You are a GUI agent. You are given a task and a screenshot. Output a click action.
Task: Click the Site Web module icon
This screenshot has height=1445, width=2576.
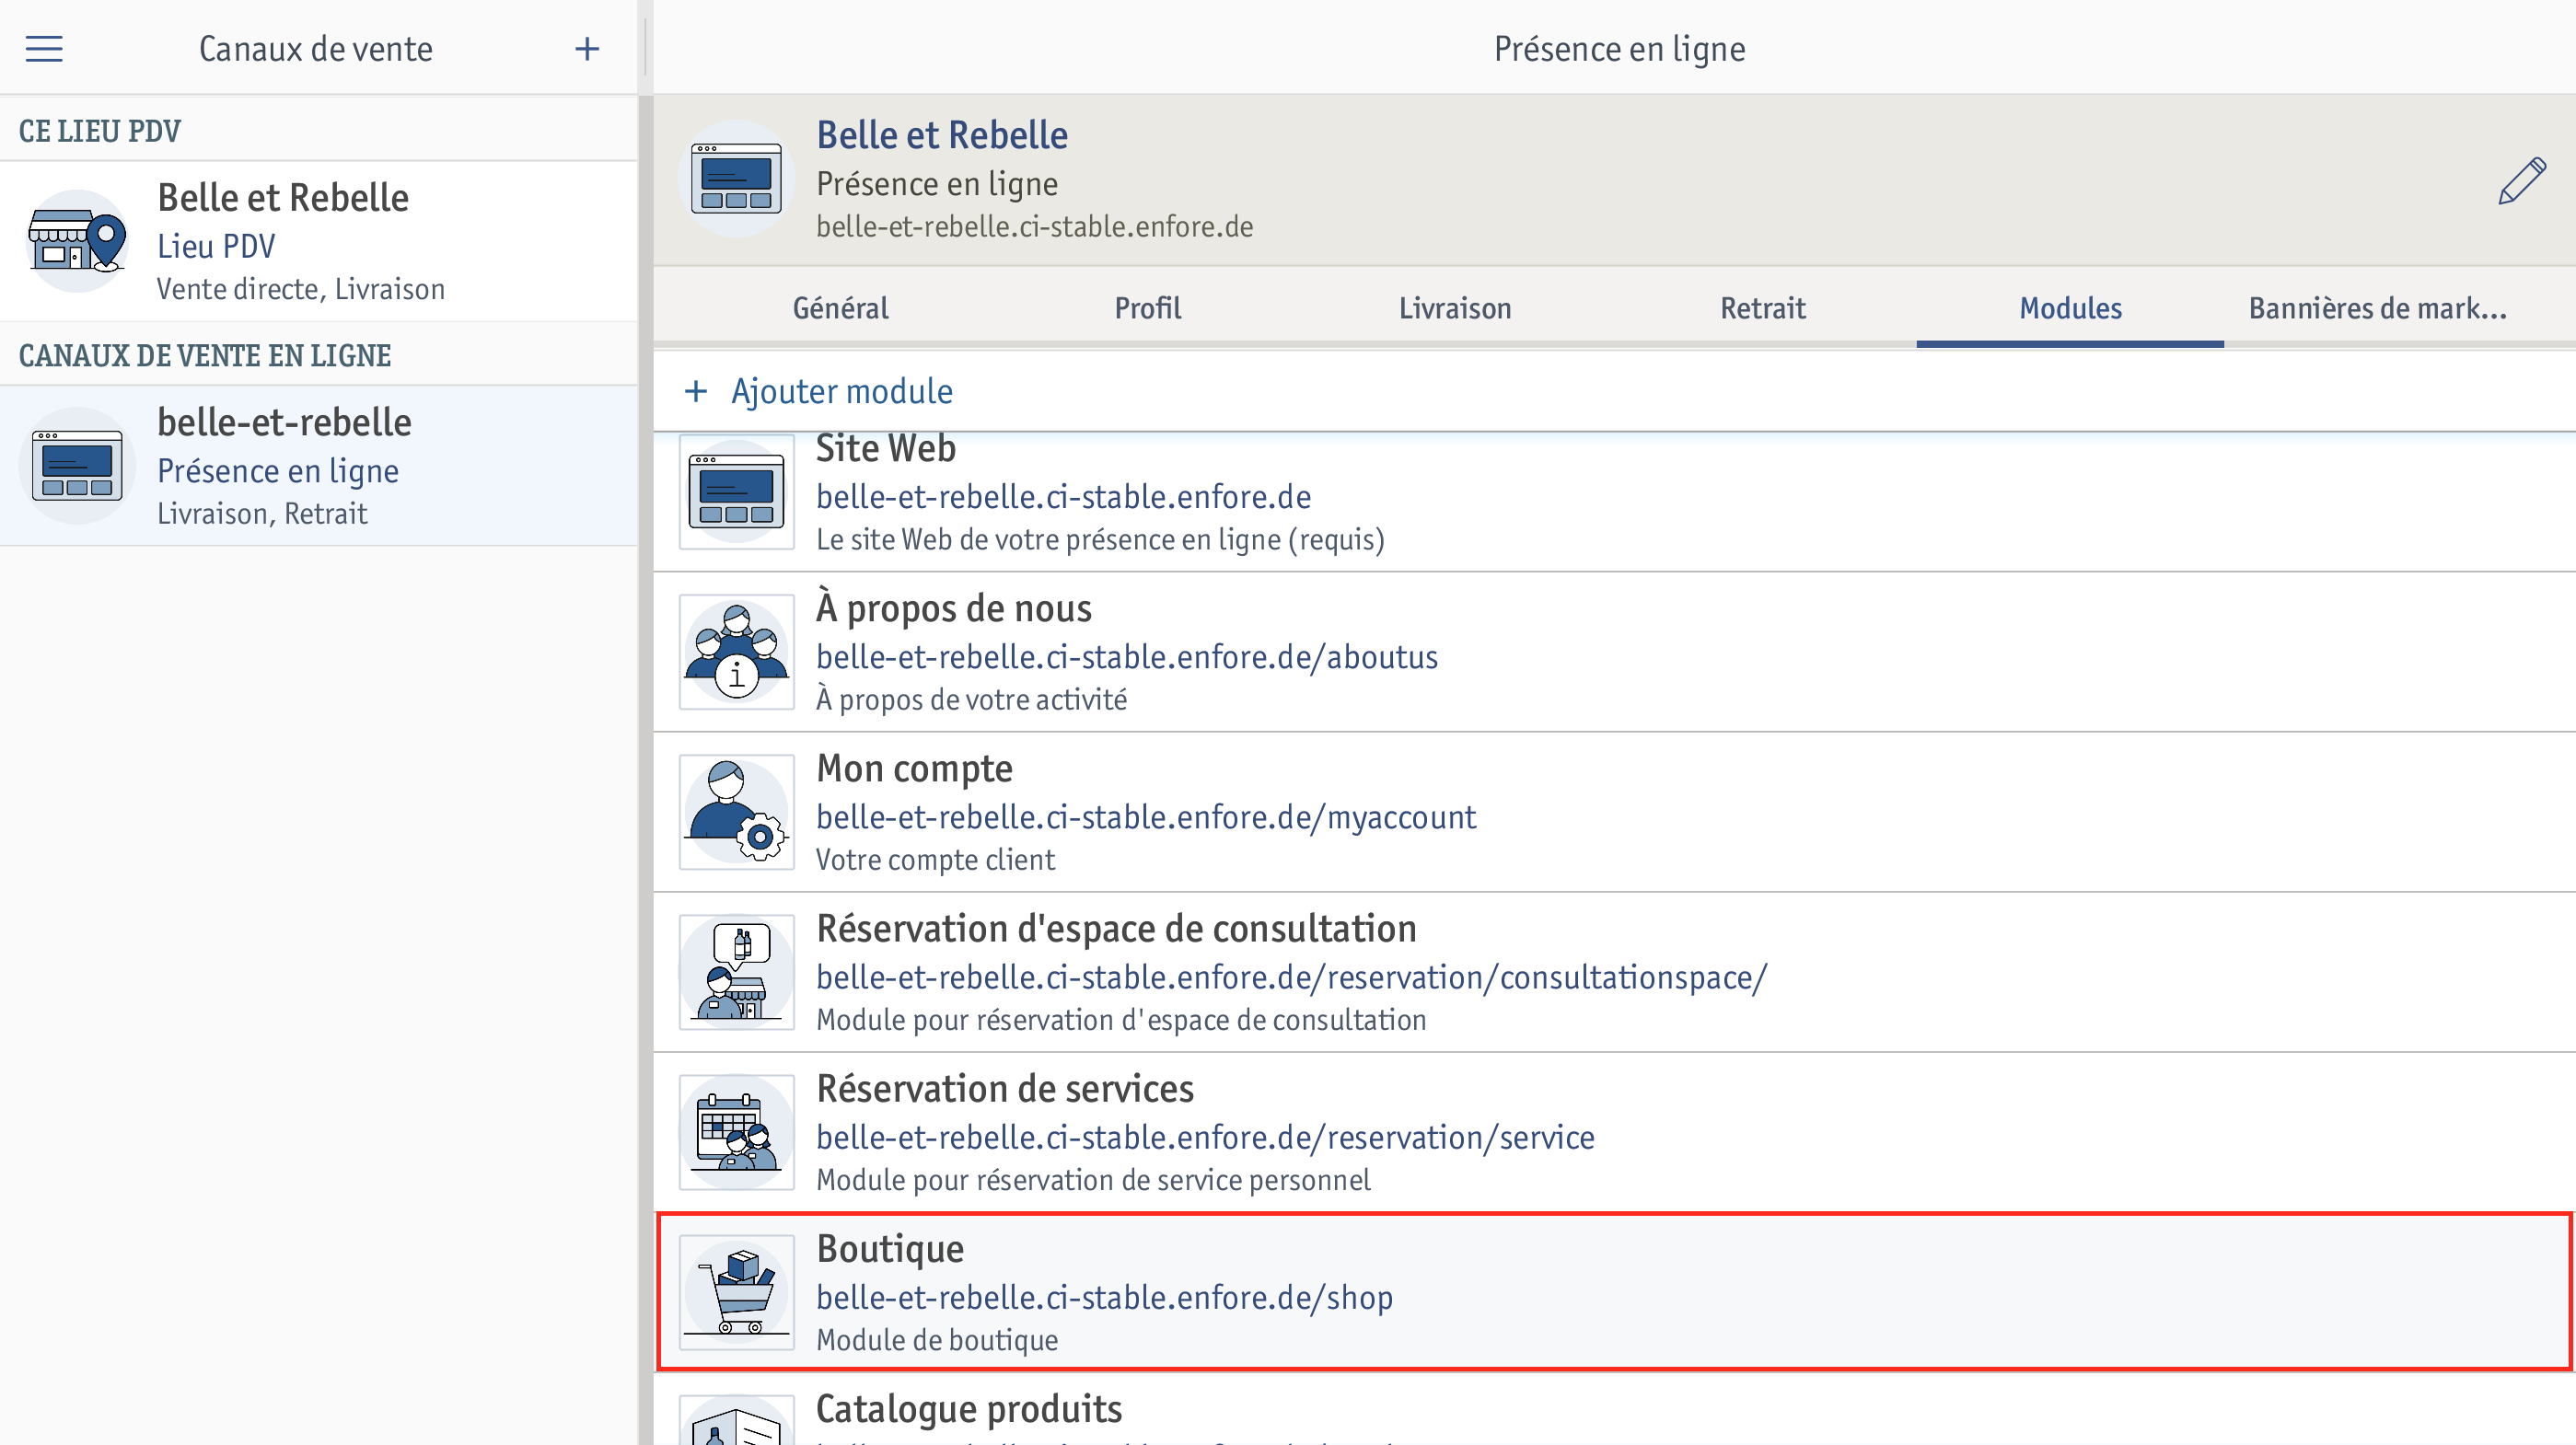click(737, 491)
